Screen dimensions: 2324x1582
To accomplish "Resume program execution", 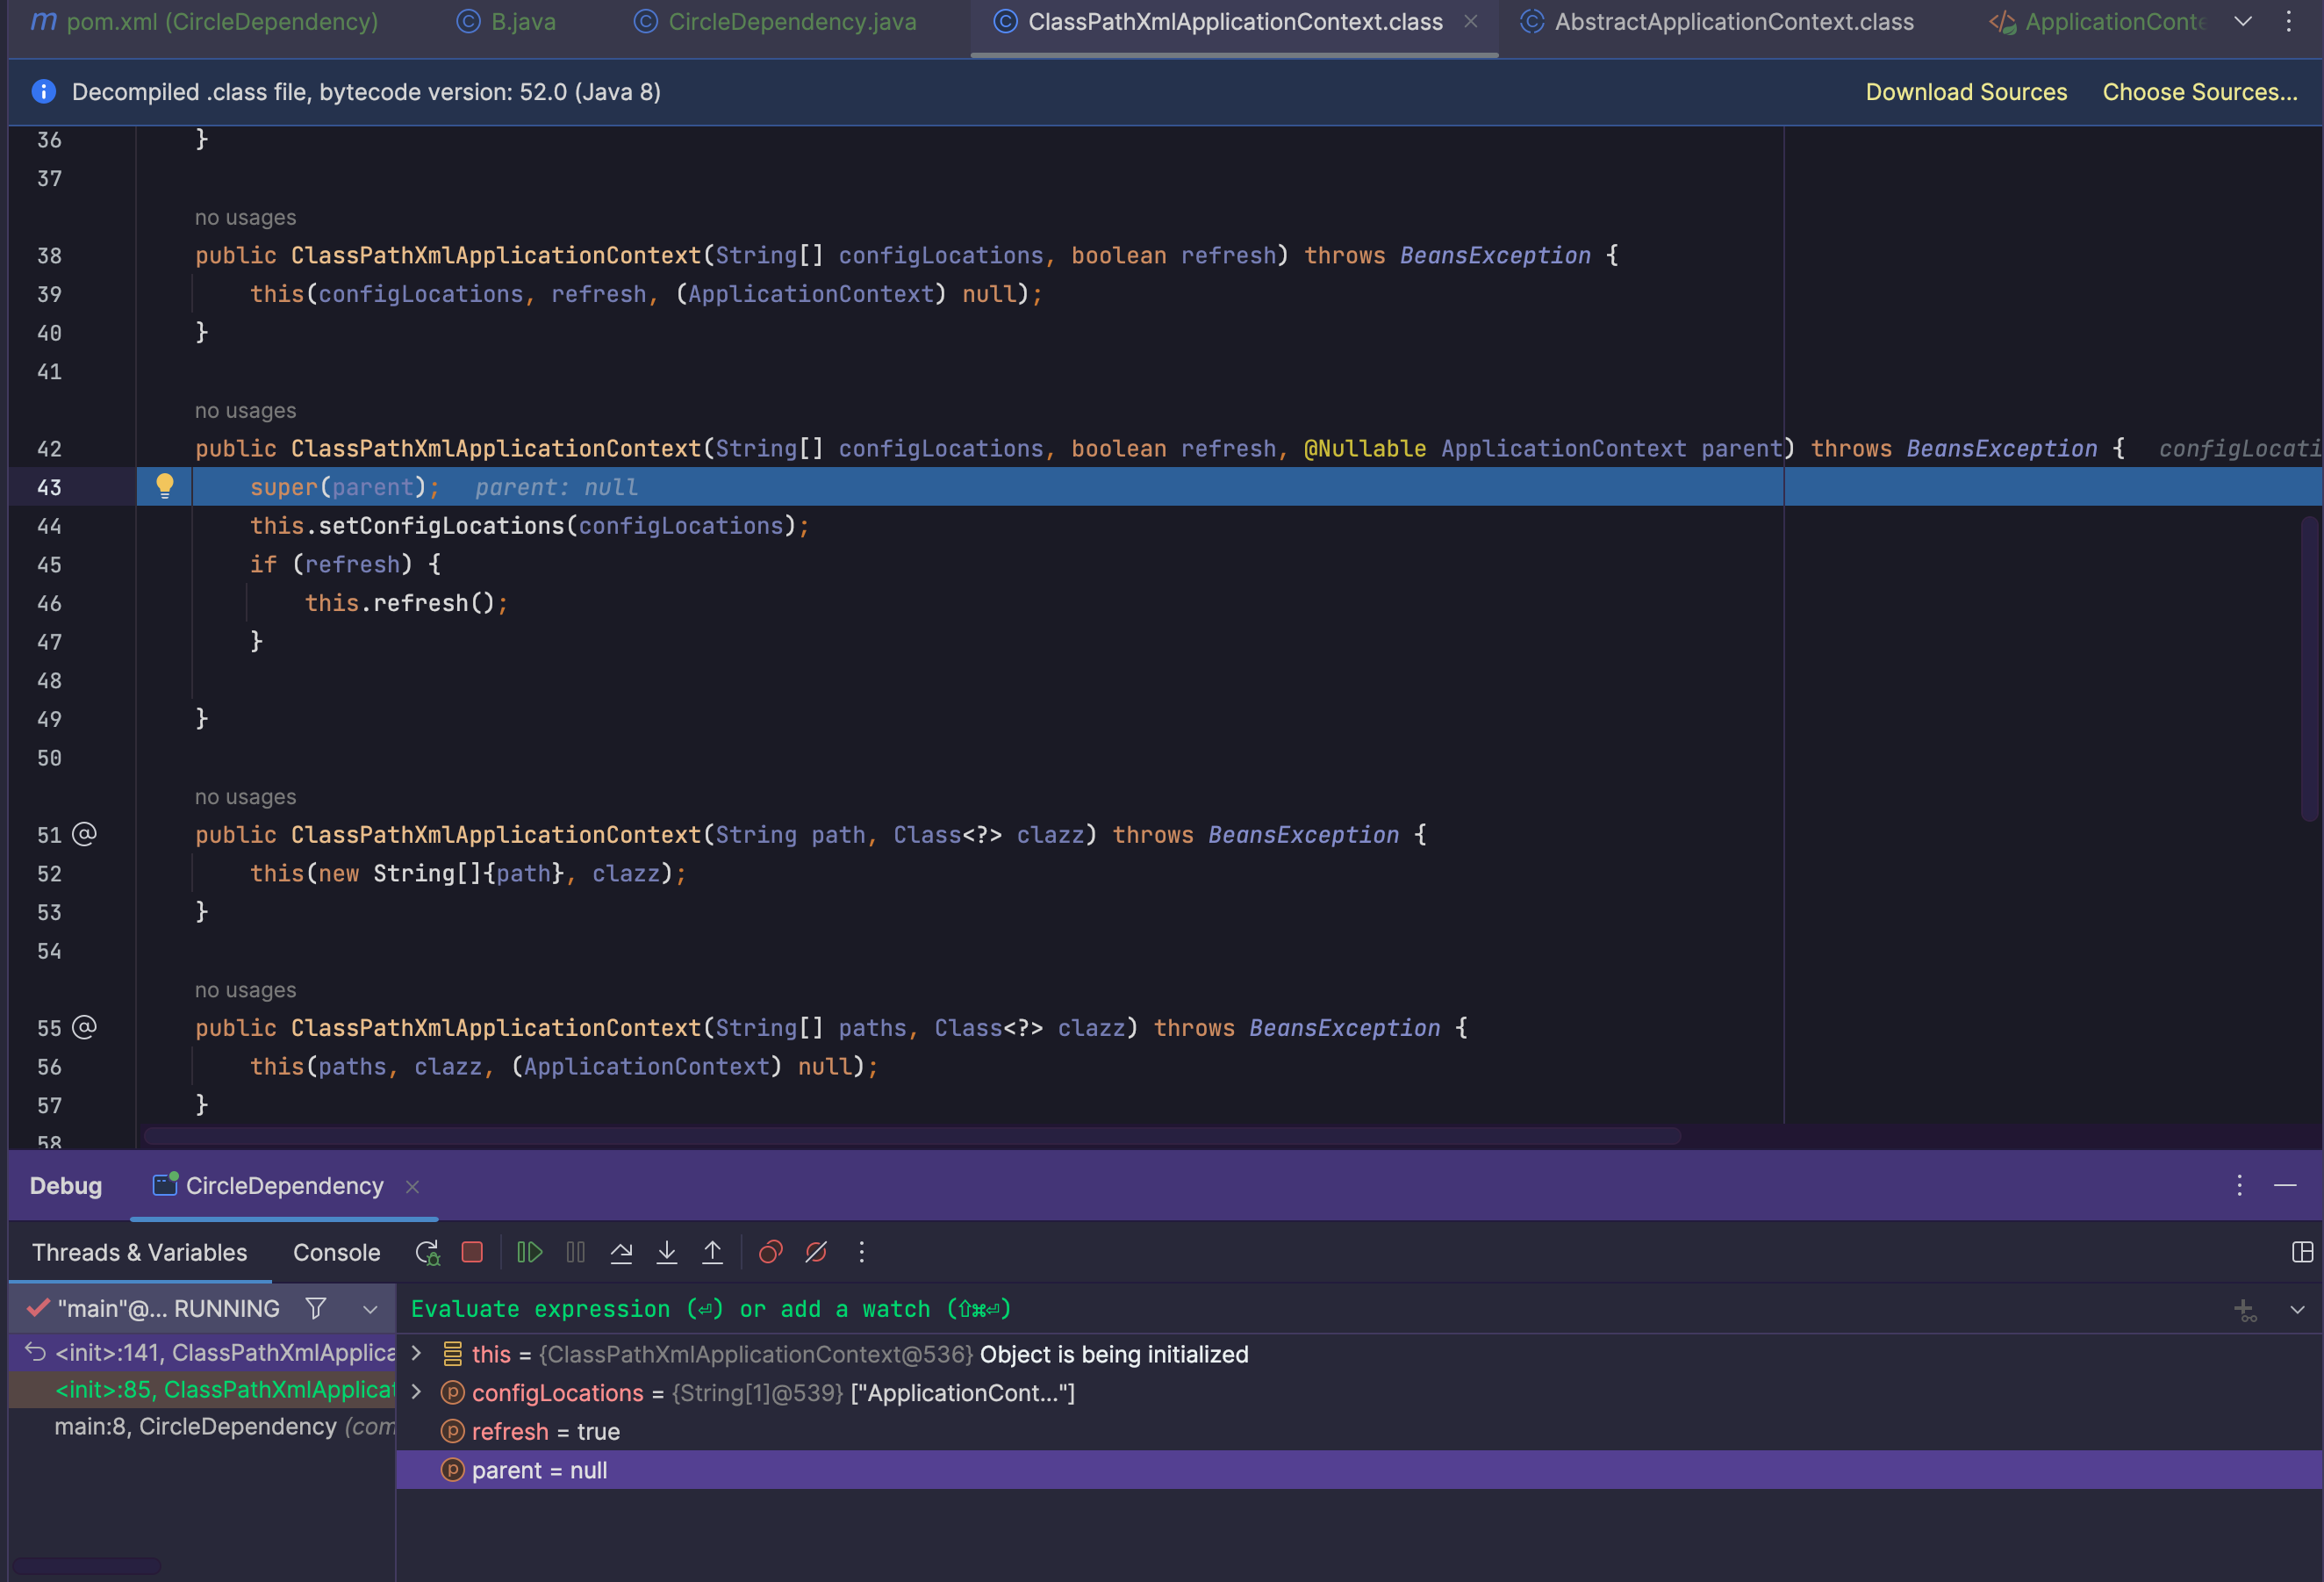I will click(529, 1252).
